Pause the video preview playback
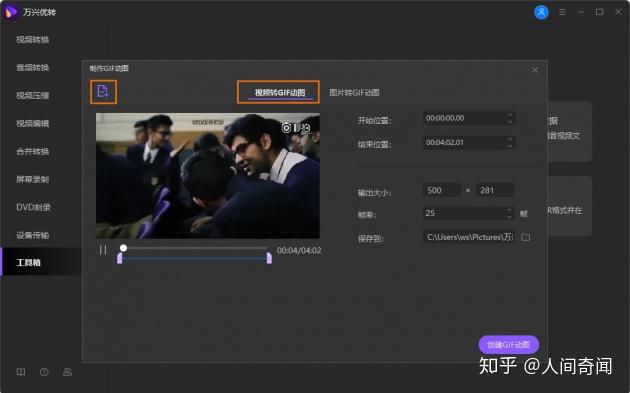The width and height of the screenshot is (630, 393). [103, 250]
